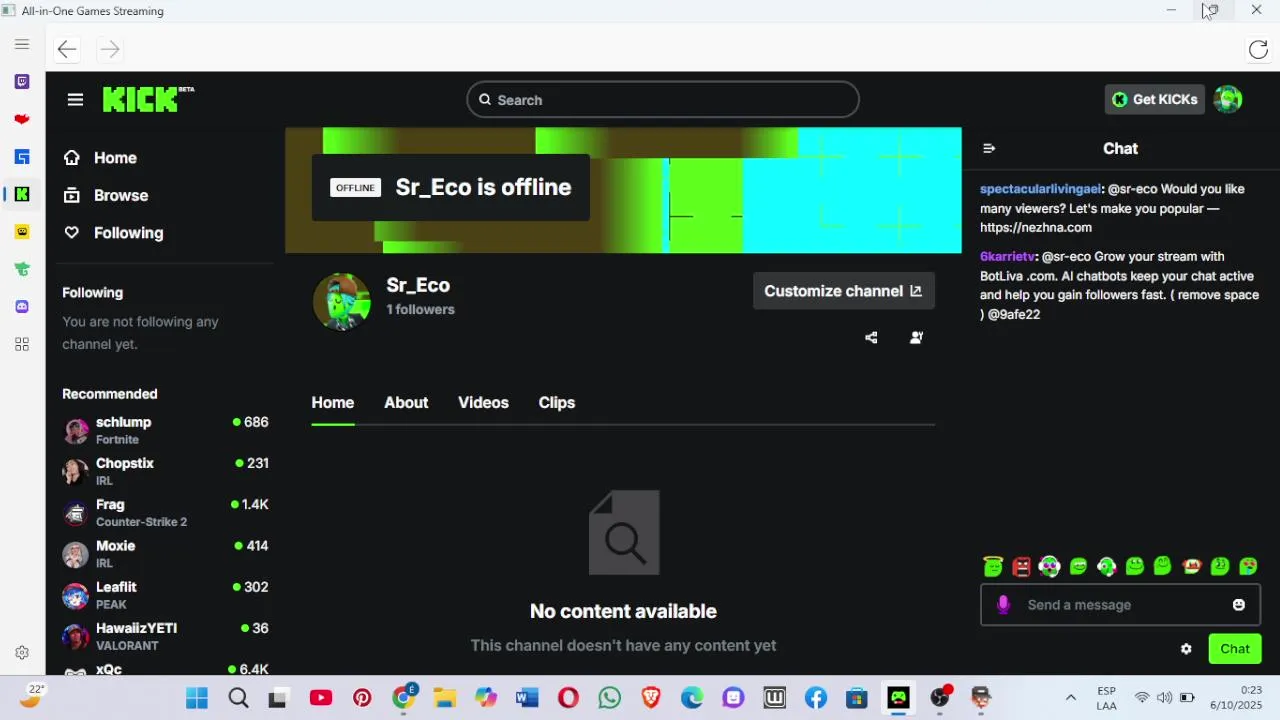The height and width of the screenshot is (720, 1280).
Task: Open YouTube from the taskbar
Action: (321, 698)
